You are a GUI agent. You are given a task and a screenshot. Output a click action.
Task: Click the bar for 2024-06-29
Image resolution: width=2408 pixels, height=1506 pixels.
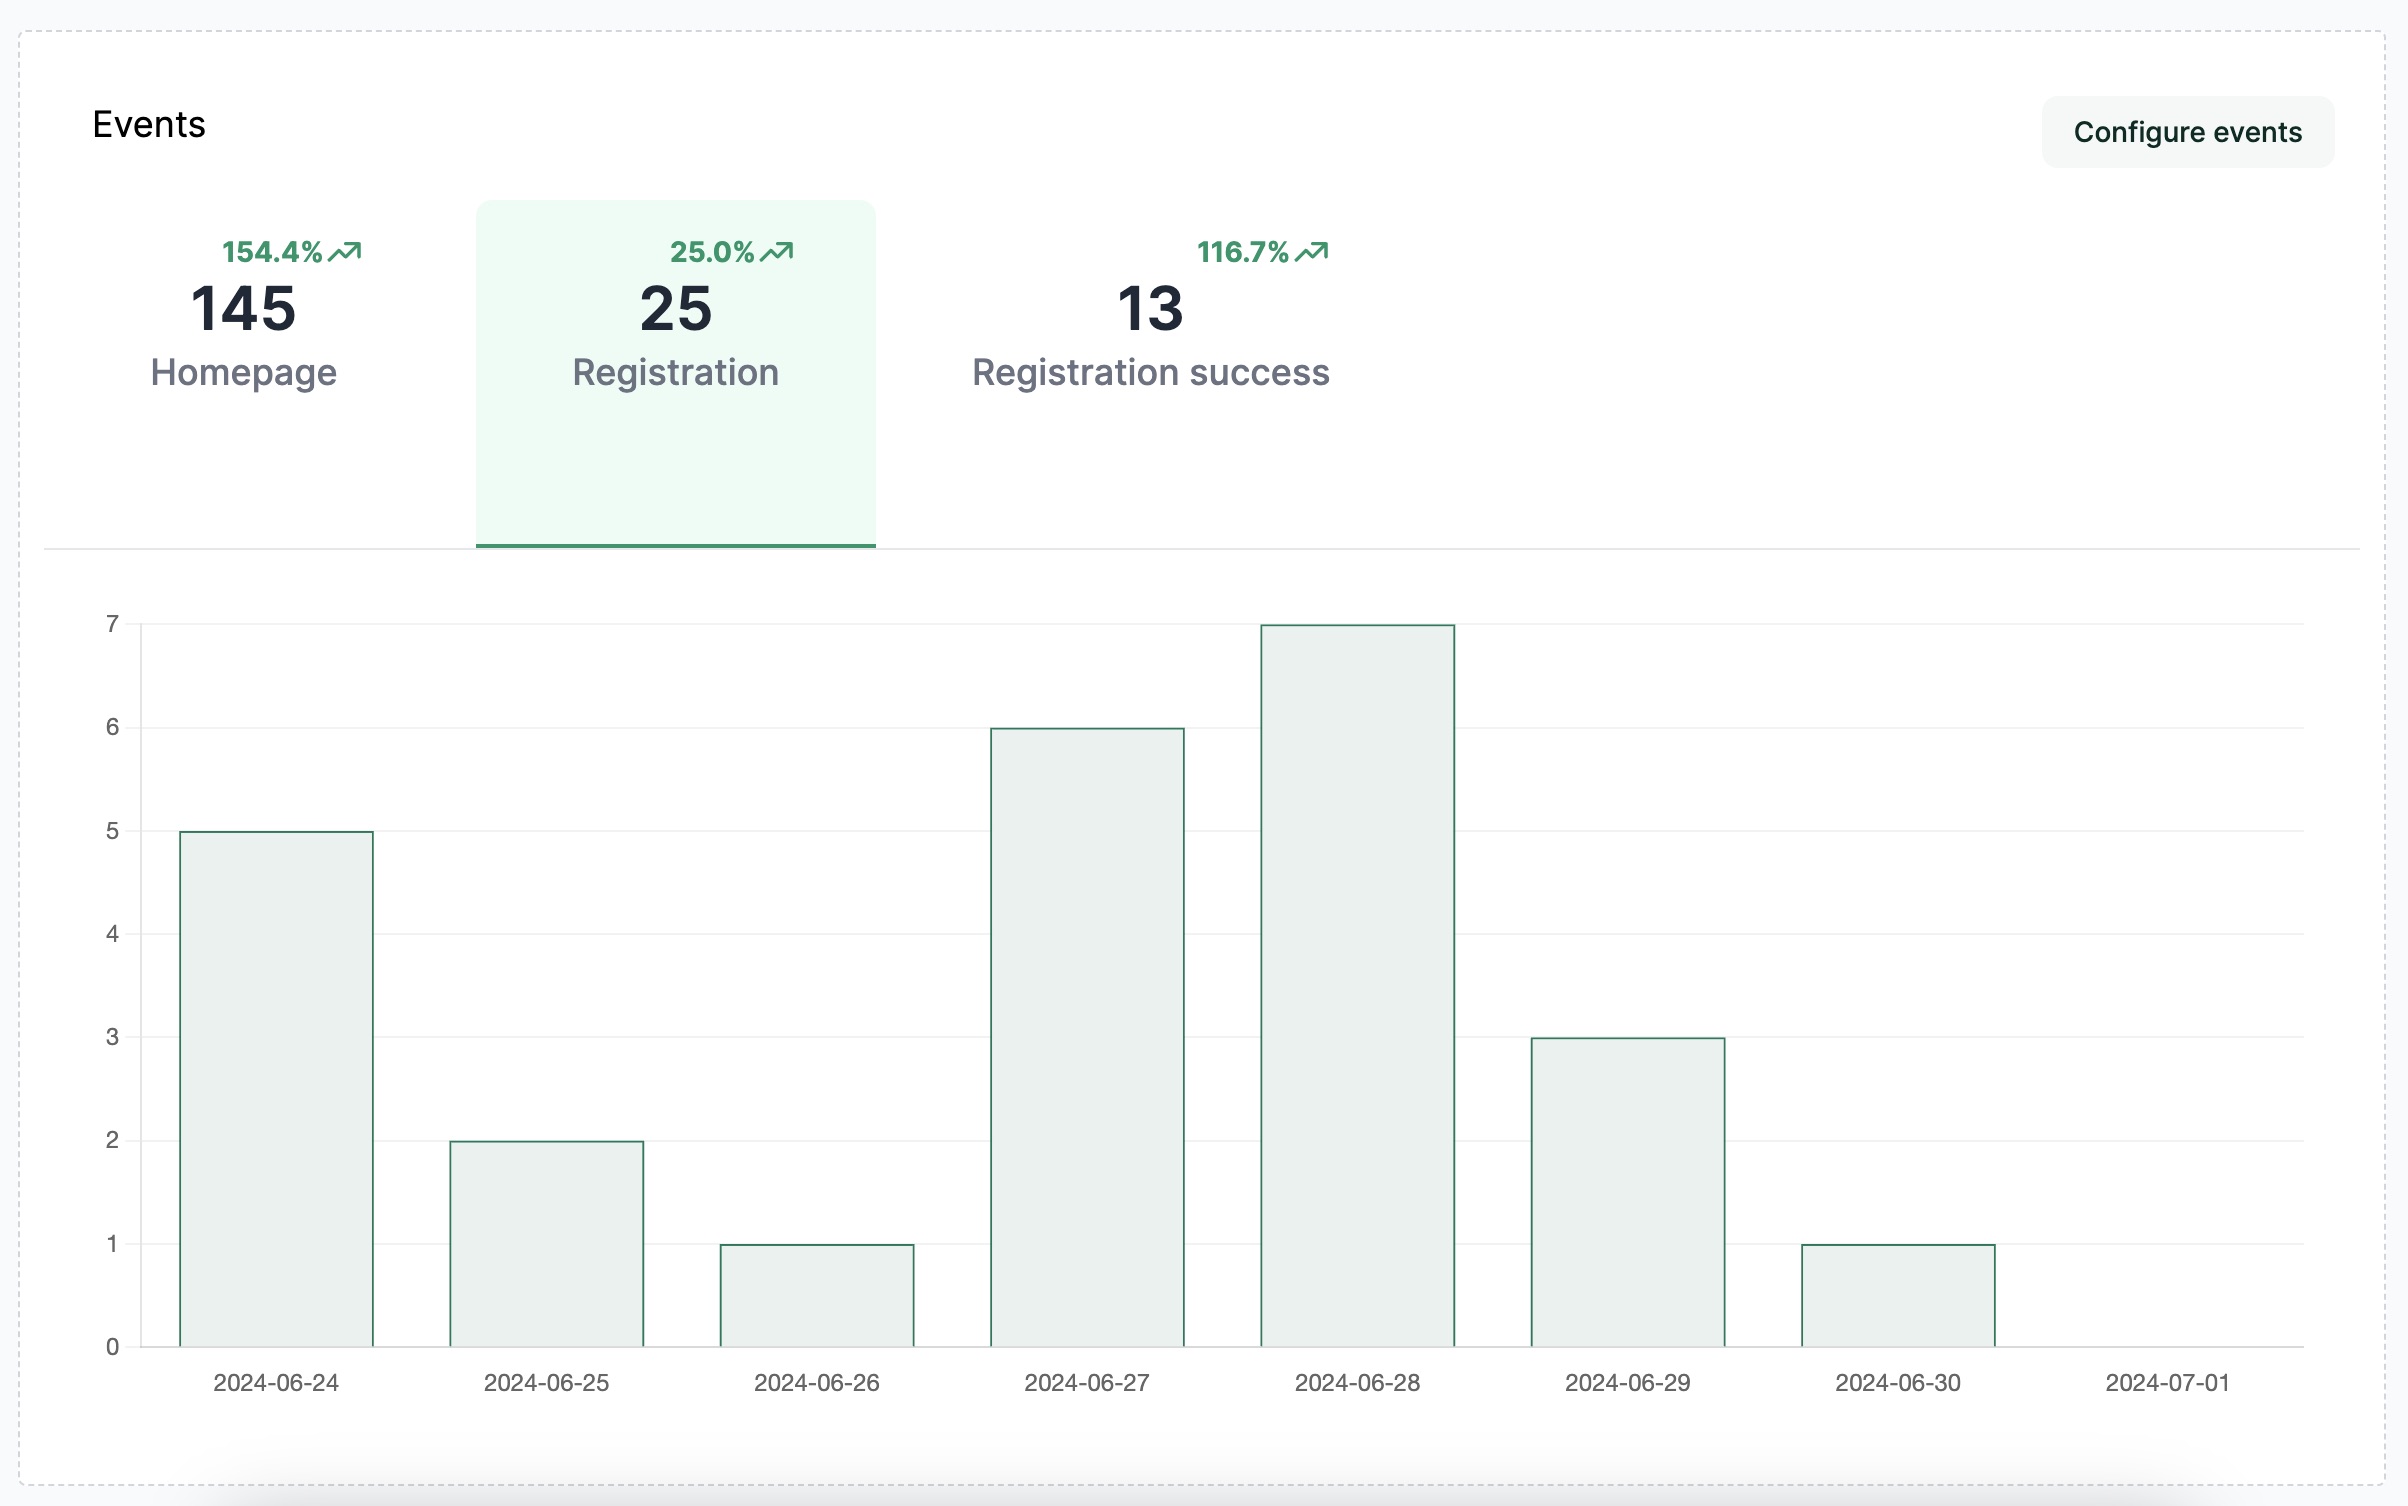coord(1628,1192)
